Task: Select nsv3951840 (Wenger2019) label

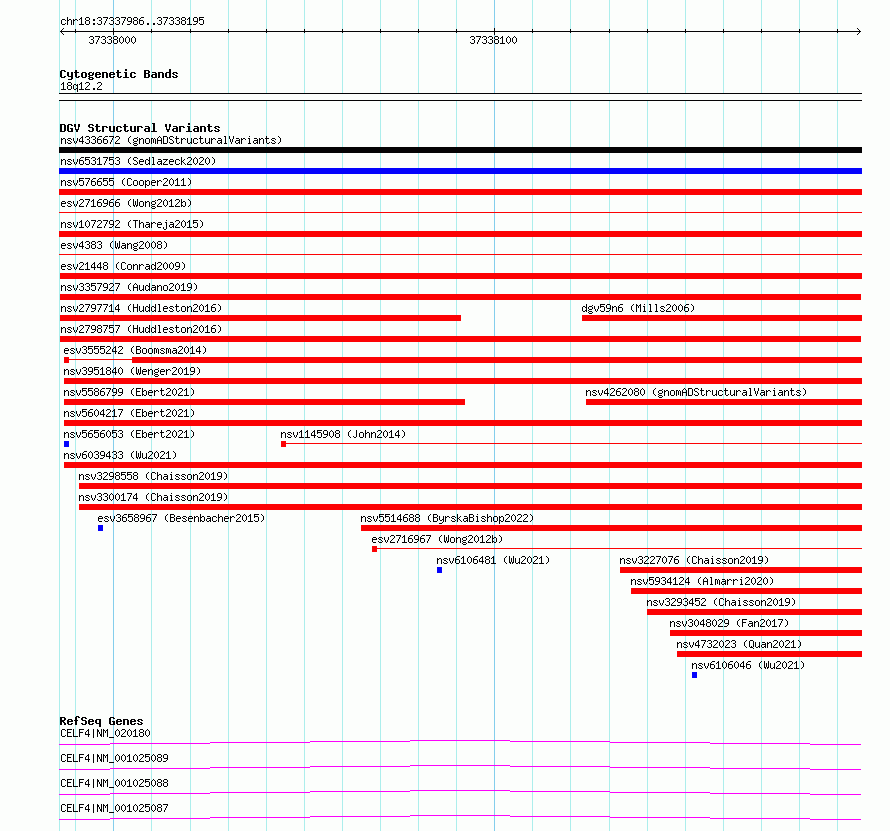Action: tap(132, 371)
